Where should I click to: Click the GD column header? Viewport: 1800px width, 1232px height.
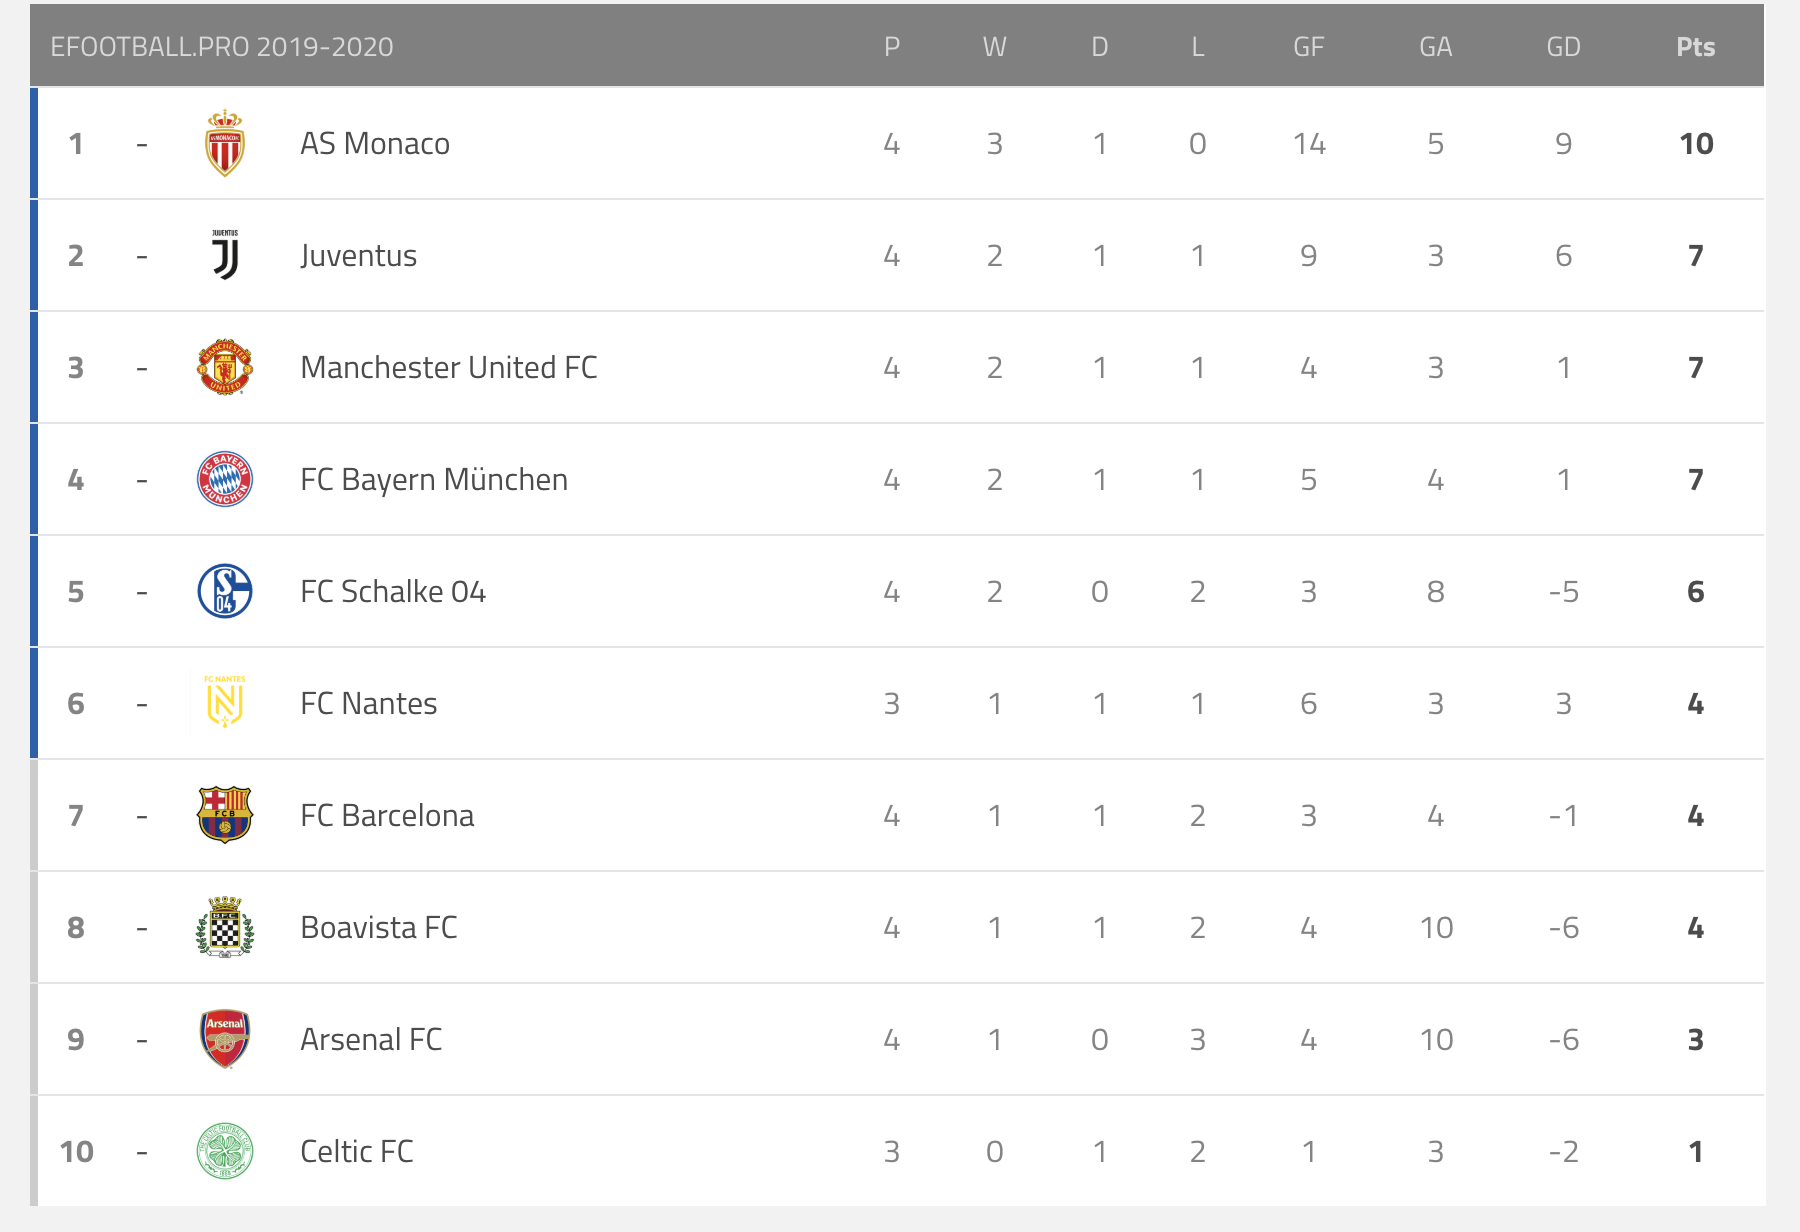(x=1564, y=47)
